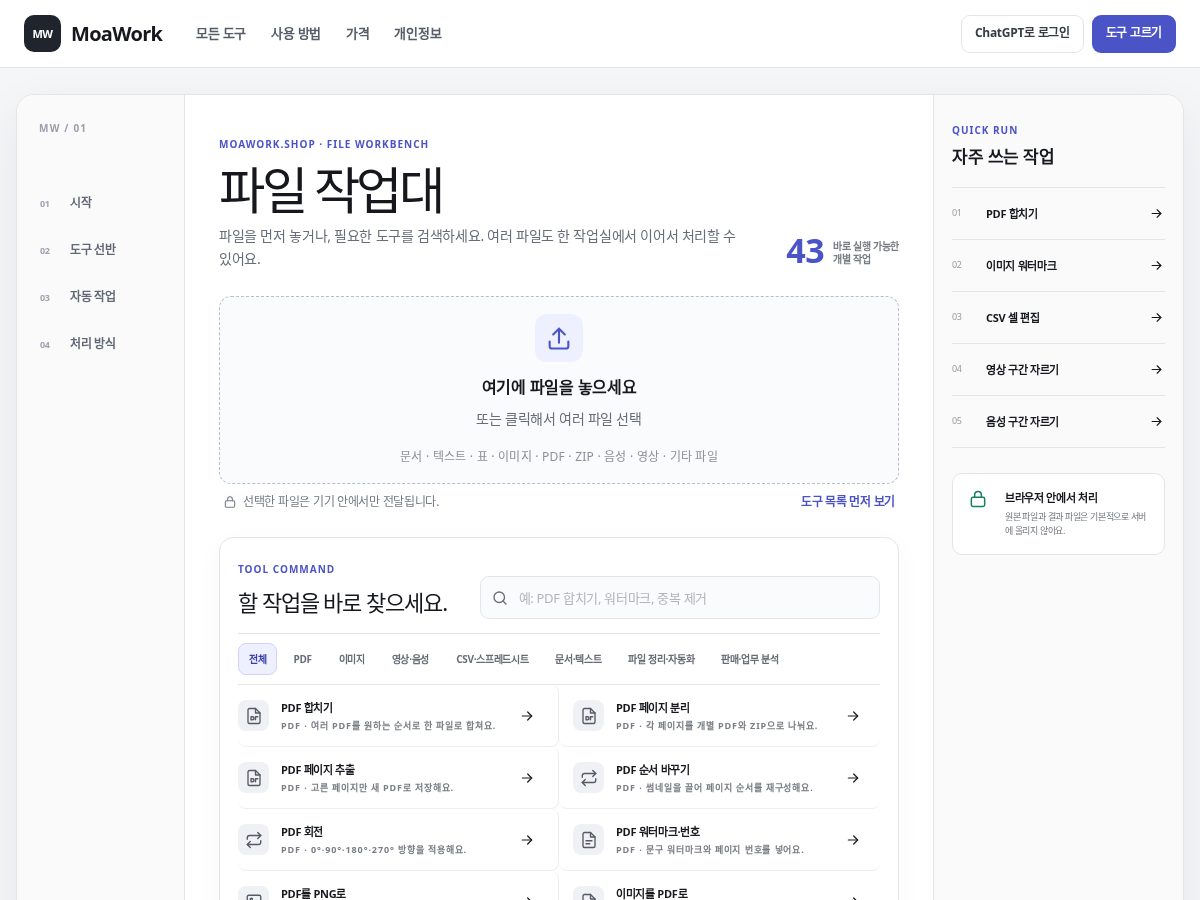Screen dimensions: 1200x900
Task: Select the 파일 정리·자동화 filter tab
Action: 661,659
